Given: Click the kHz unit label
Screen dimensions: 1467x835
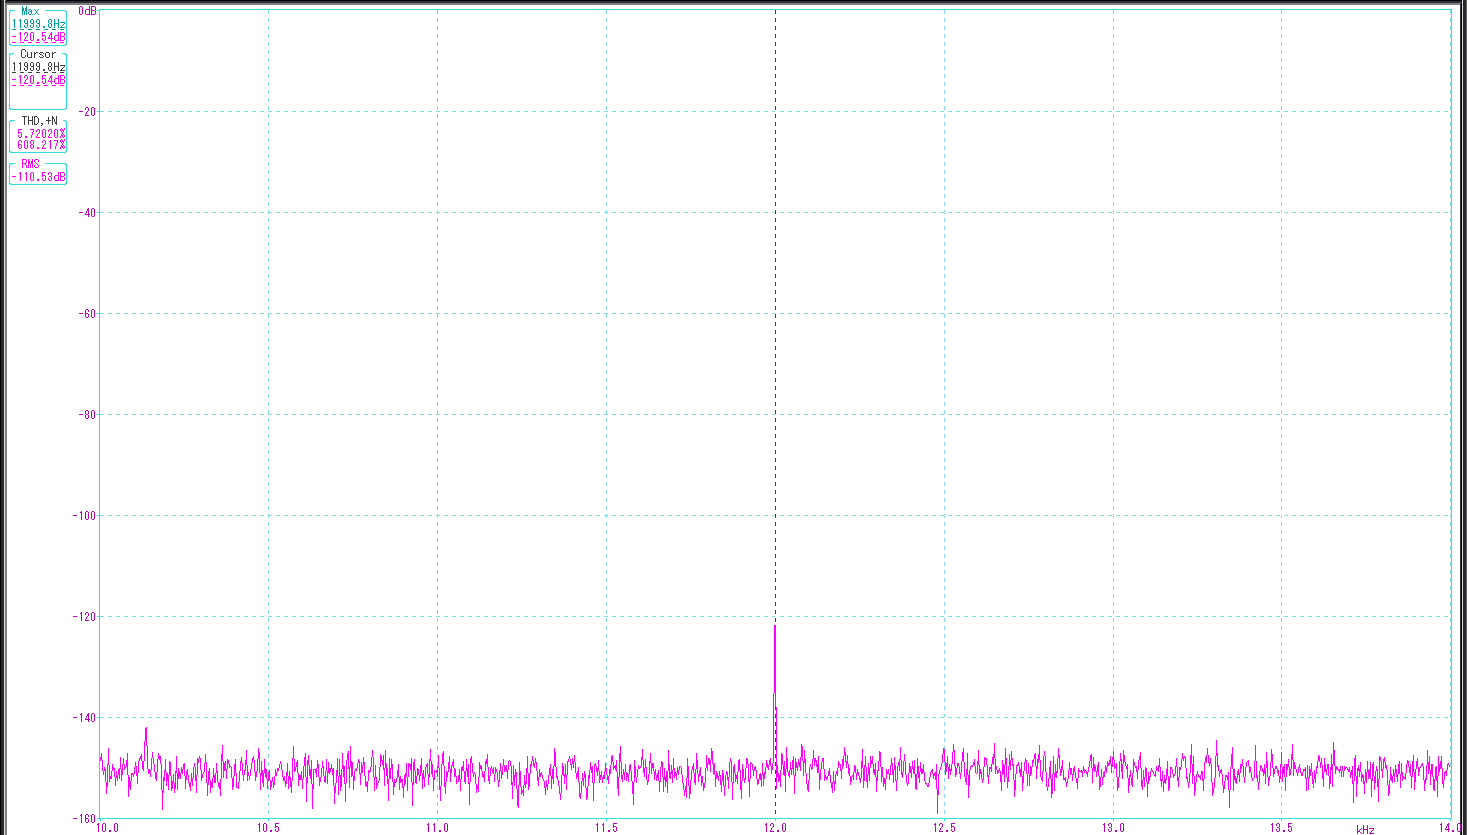Looking at the screenshot, I should (x=1365, y=830).
